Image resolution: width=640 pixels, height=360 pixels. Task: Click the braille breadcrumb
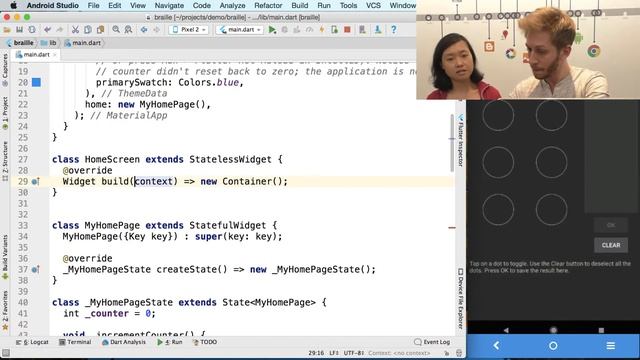click(20, 43)
